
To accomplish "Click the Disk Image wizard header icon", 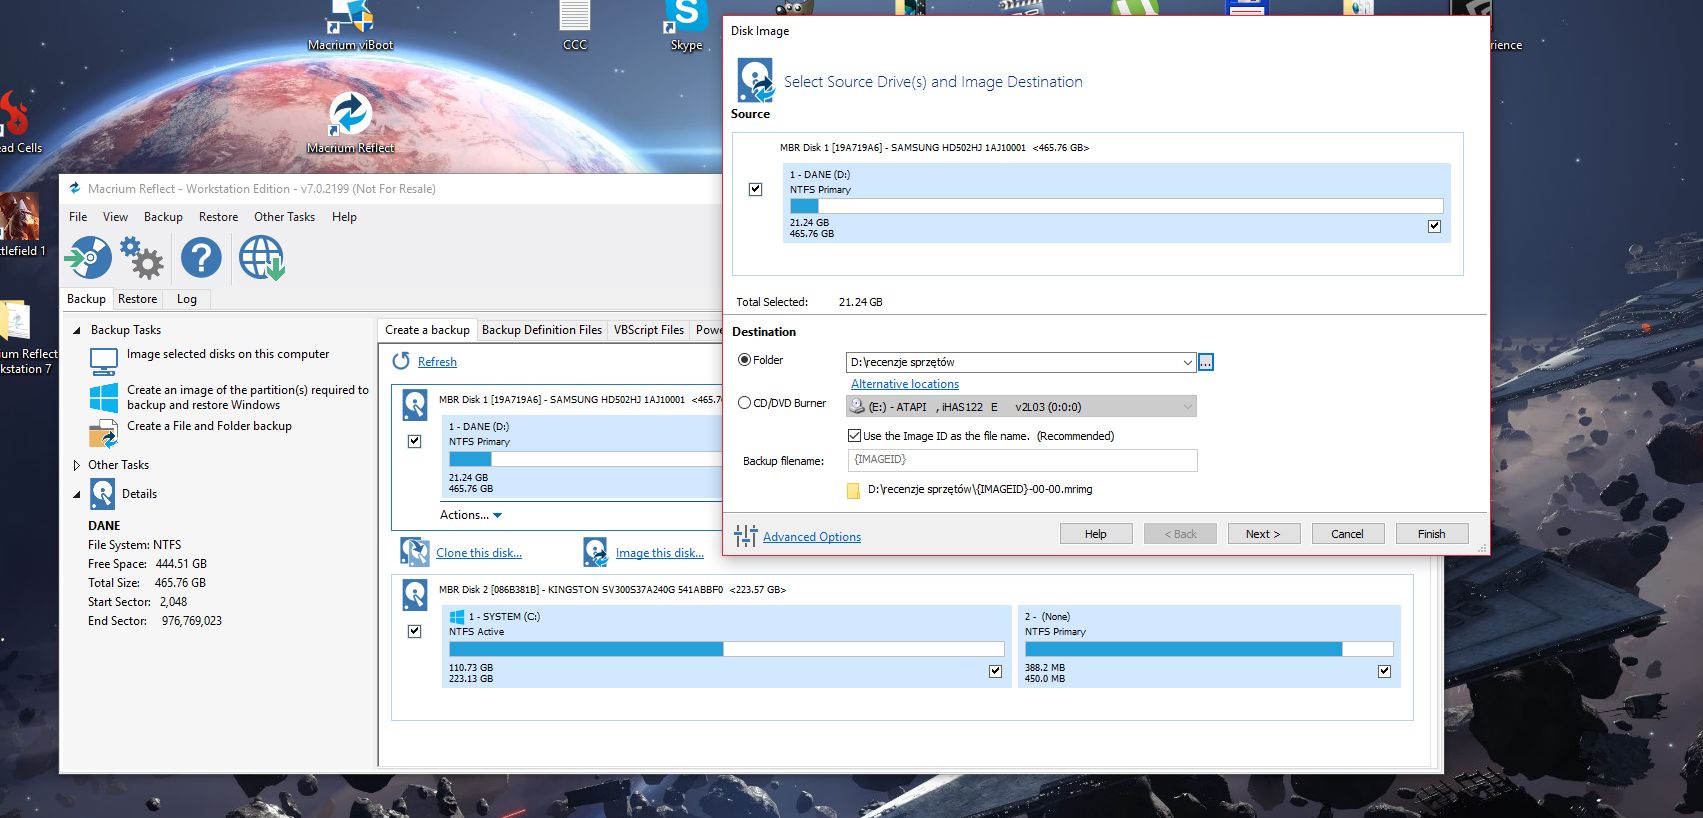I will pyautogui.click(x=755, y=80).
